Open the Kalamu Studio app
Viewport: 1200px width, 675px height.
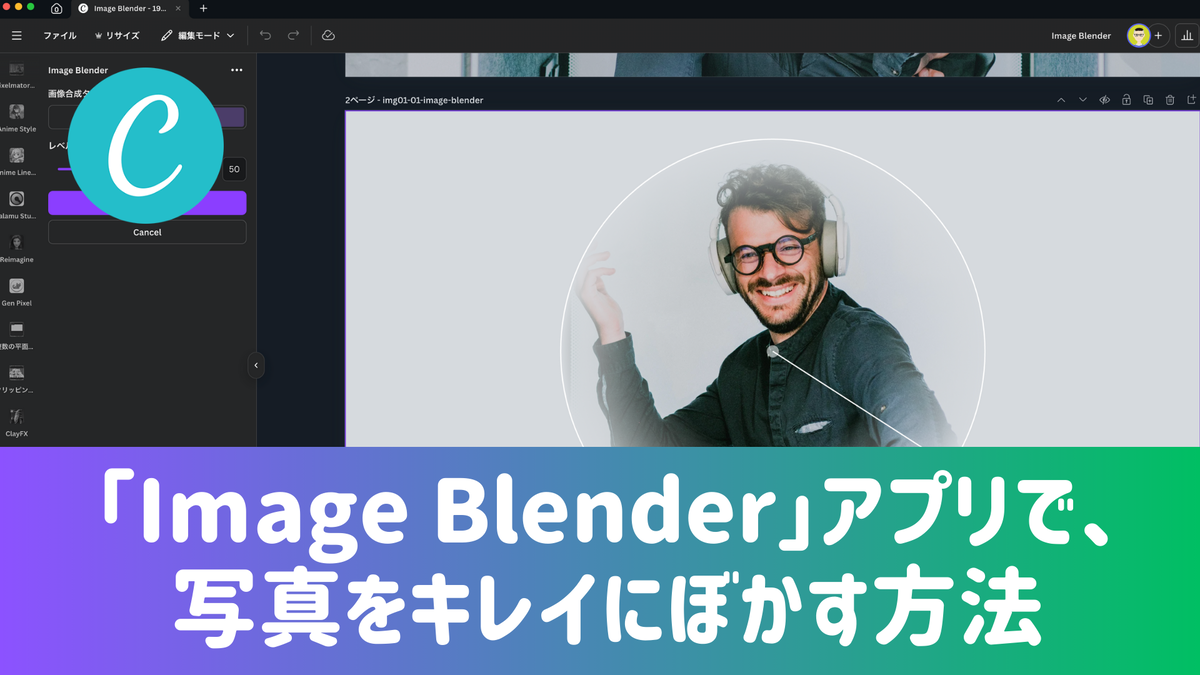[16, 205]
